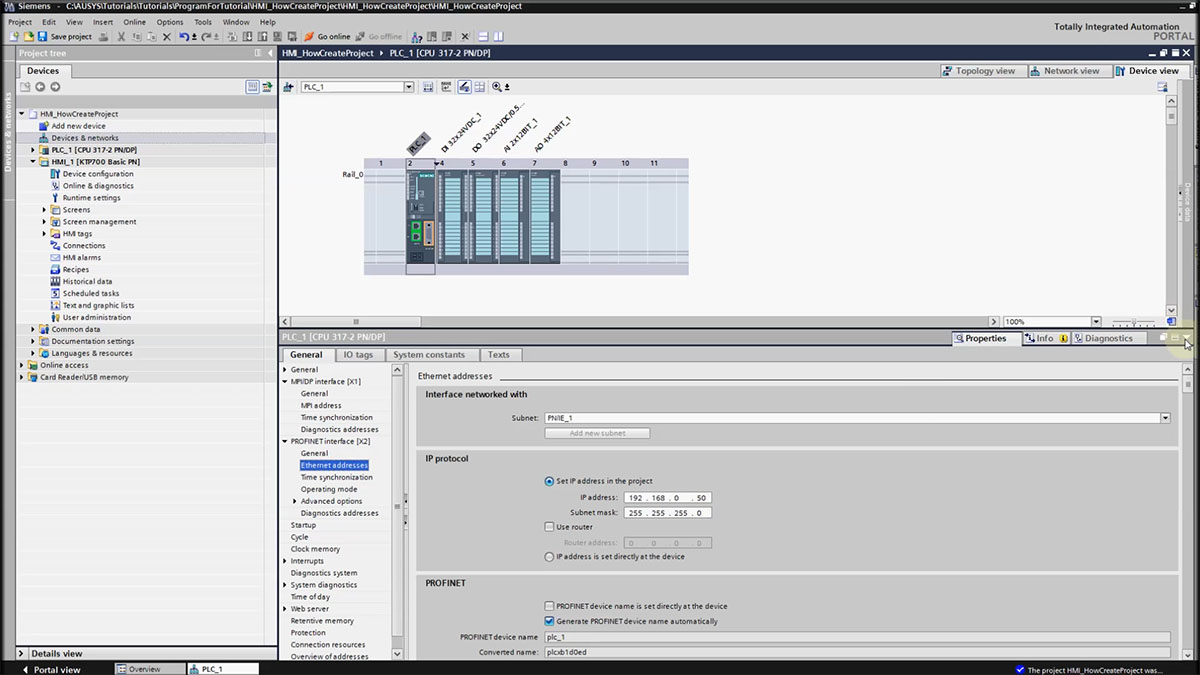Click the navigate back arrow in Project tree
Screen dimensions: 1200x675
[x=41, y=87]
